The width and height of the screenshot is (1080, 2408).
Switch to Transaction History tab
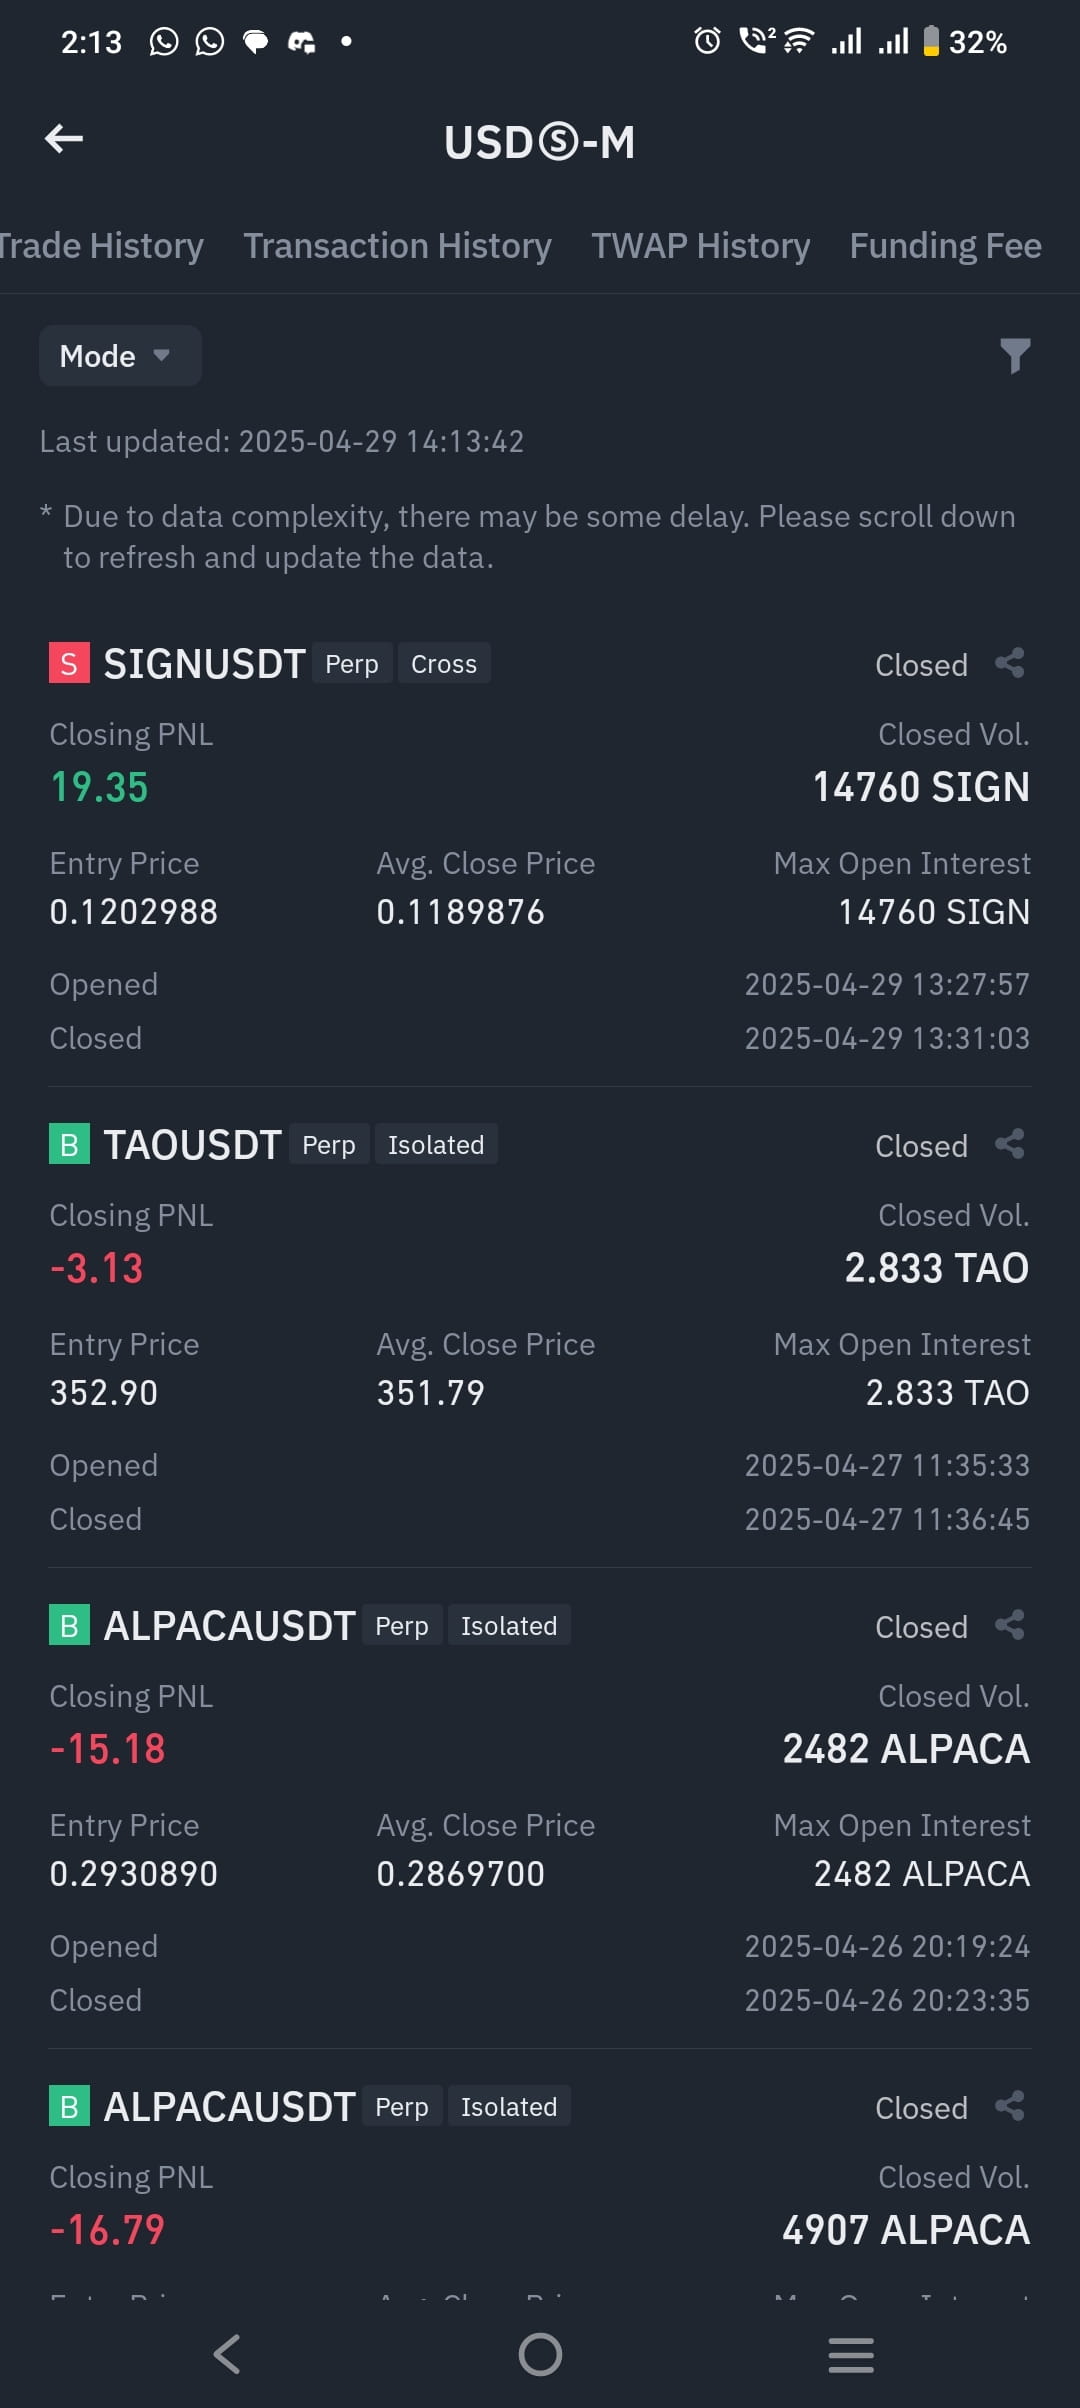pyautogui.click(x=397, y=246)
